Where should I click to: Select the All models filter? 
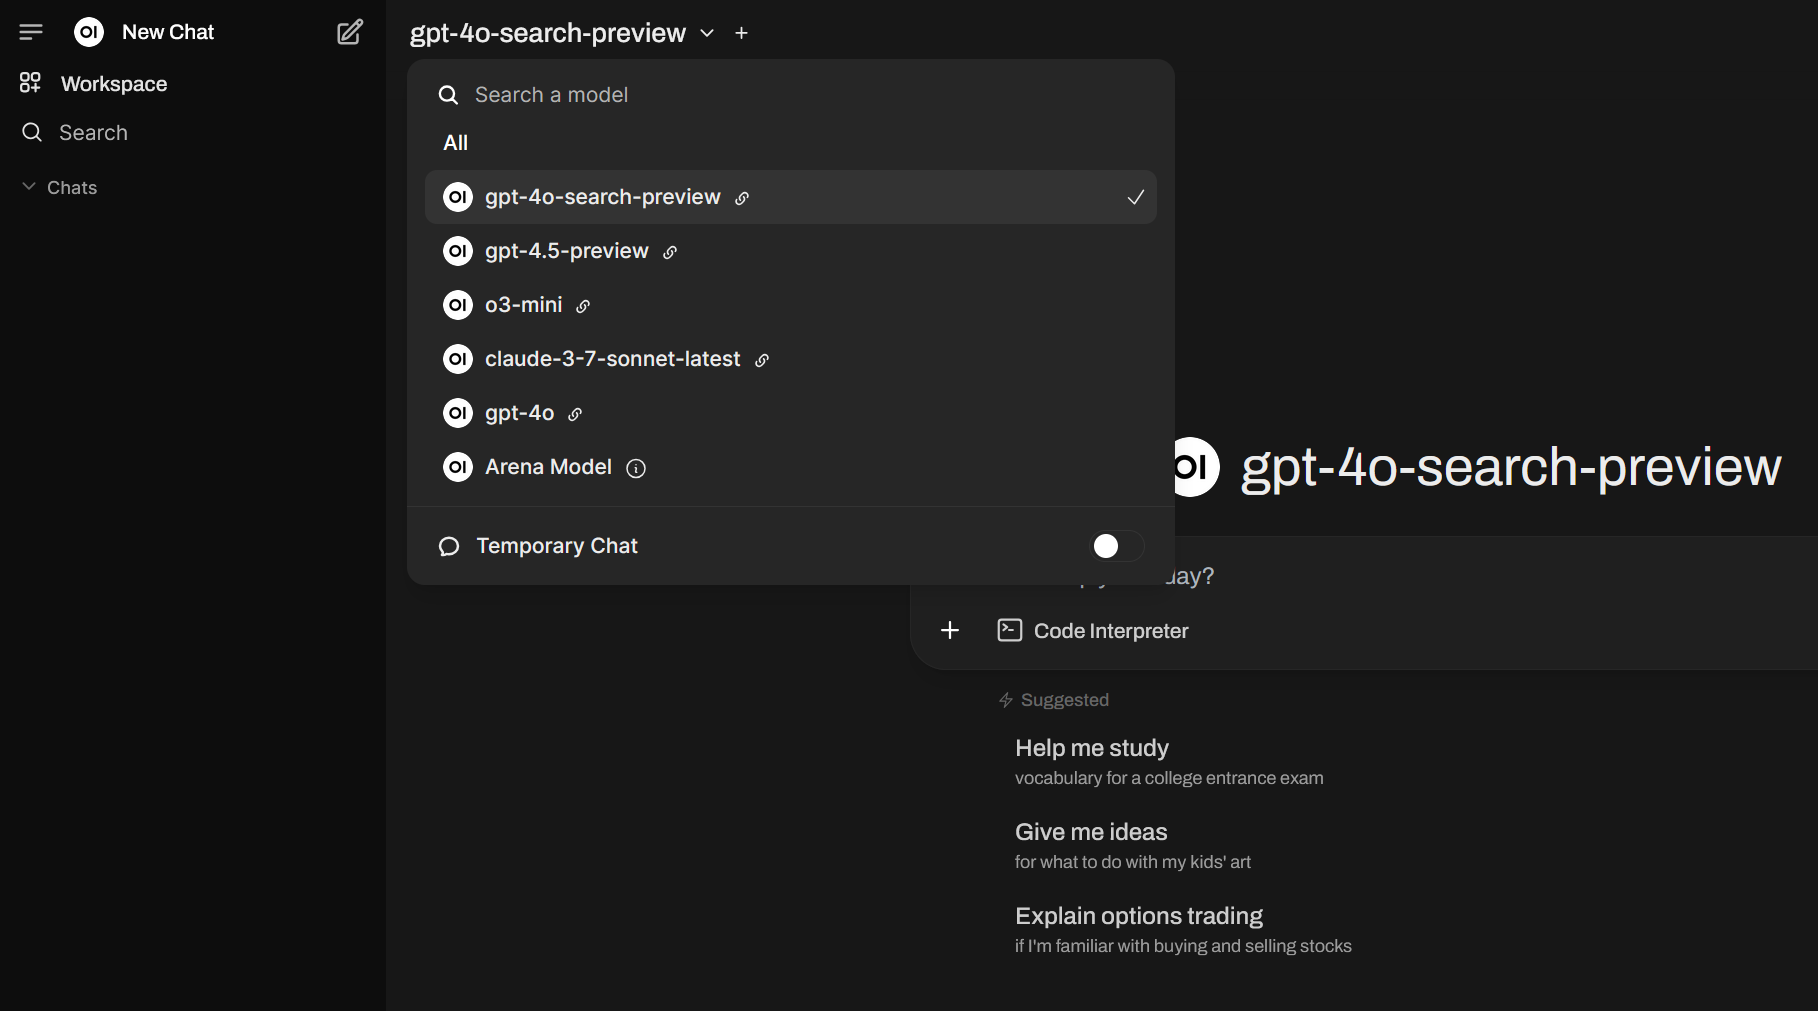(455, 142)
